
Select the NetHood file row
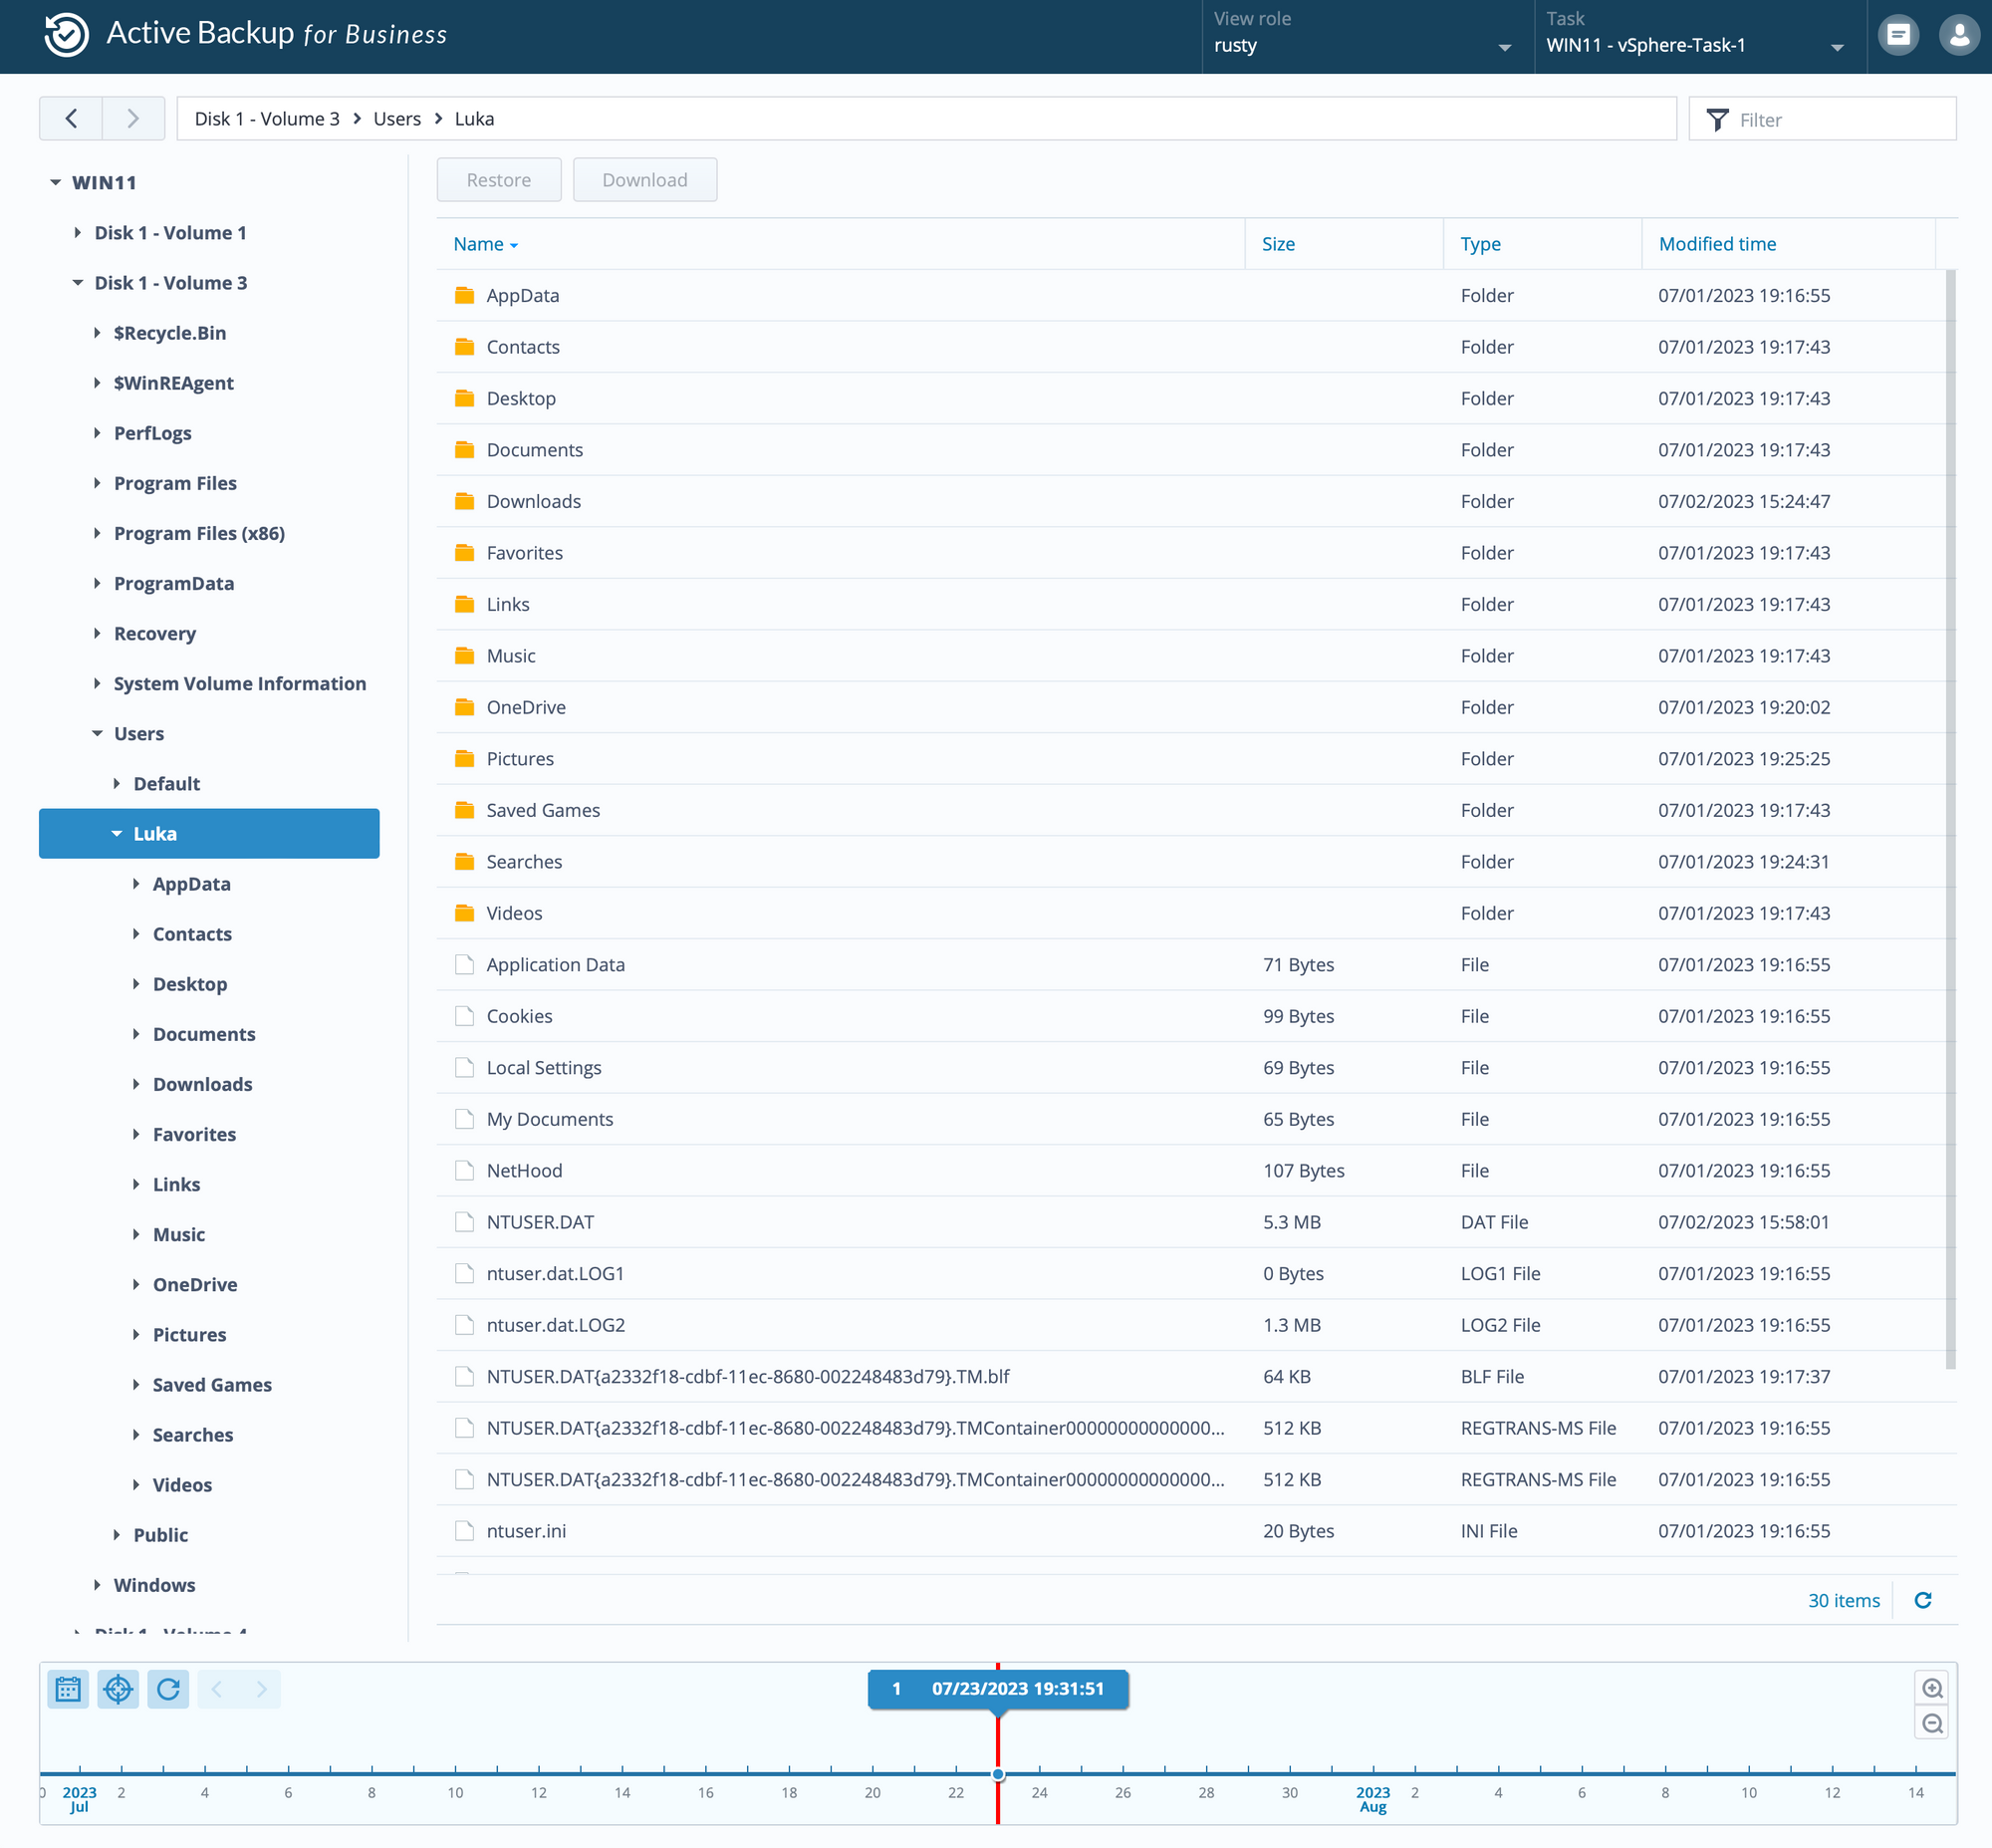coord(1191,1171)
